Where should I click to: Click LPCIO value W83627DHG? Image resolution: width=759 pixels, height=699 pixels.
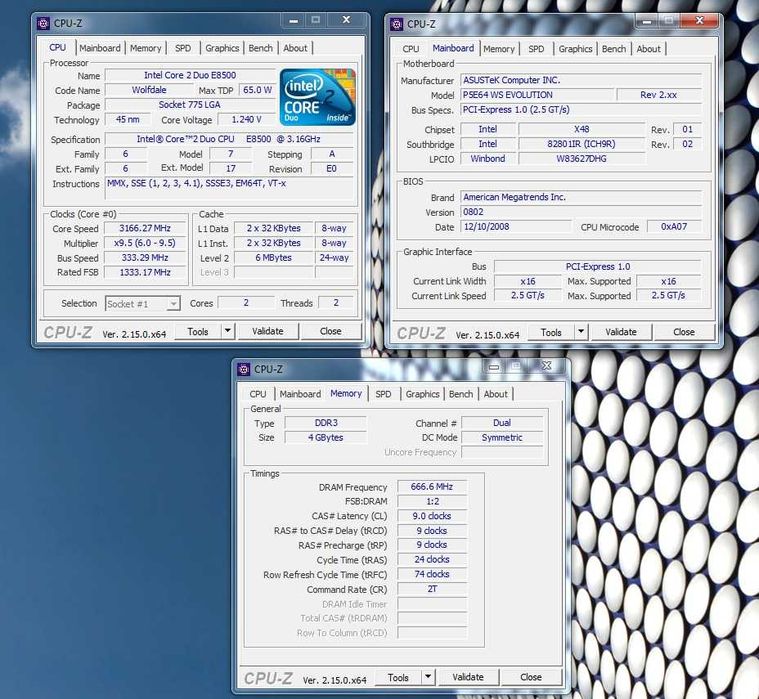581,159
